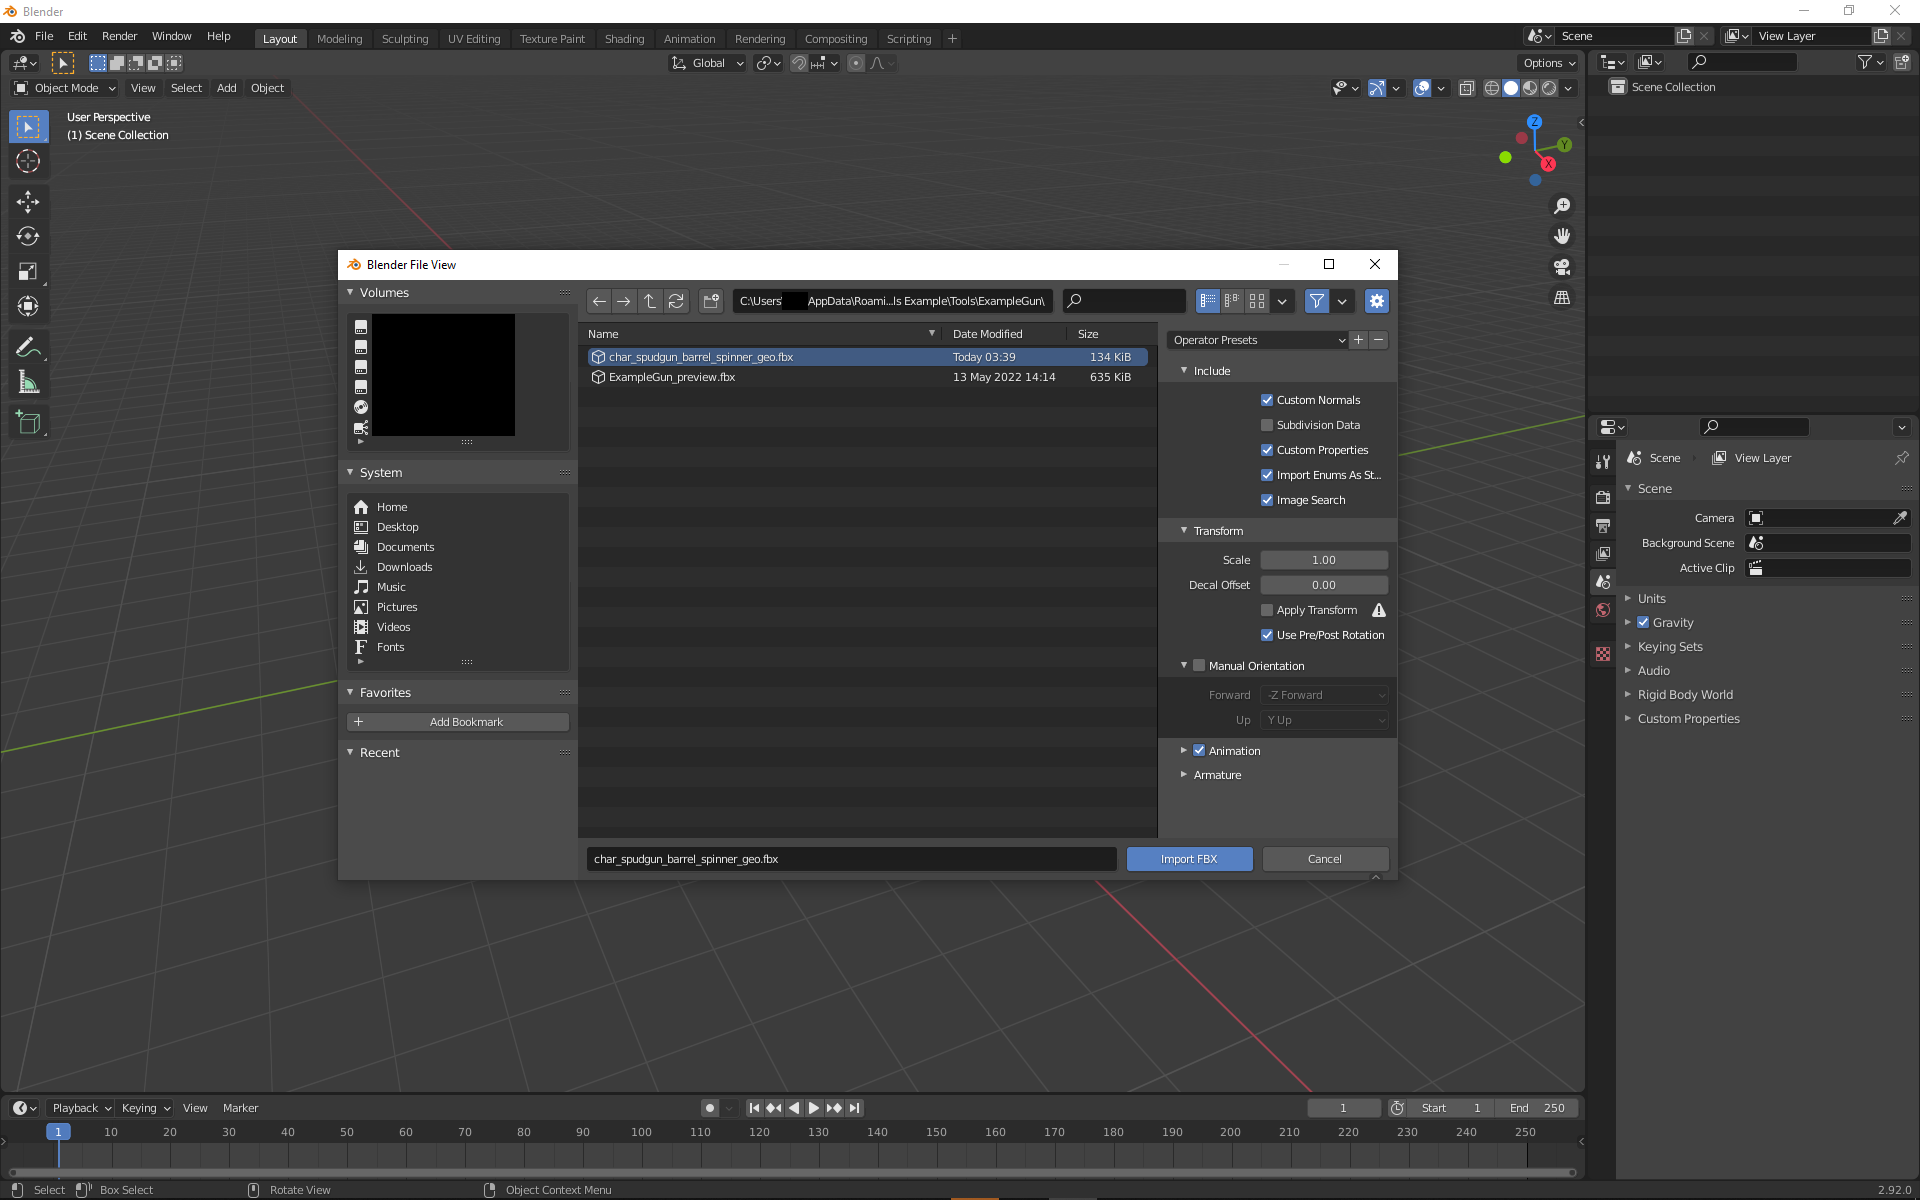Go back with the file browser back arrow

(x=599, y=301)
